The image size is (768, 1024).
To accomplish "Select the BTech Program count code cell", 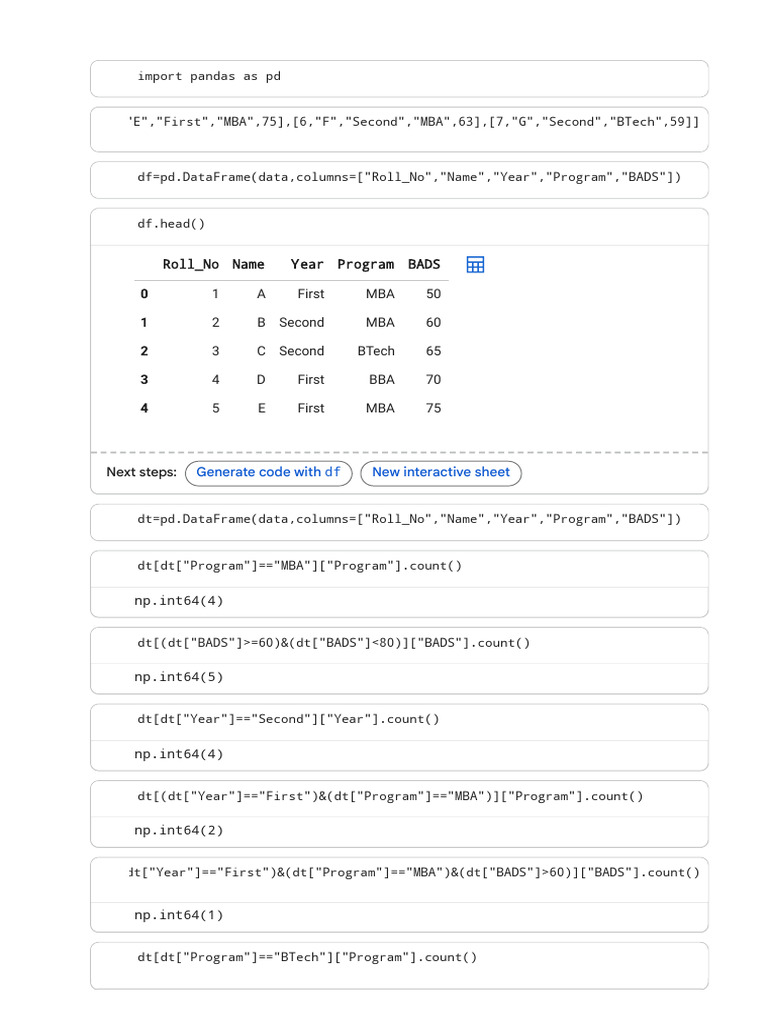I will pos(399,965).
